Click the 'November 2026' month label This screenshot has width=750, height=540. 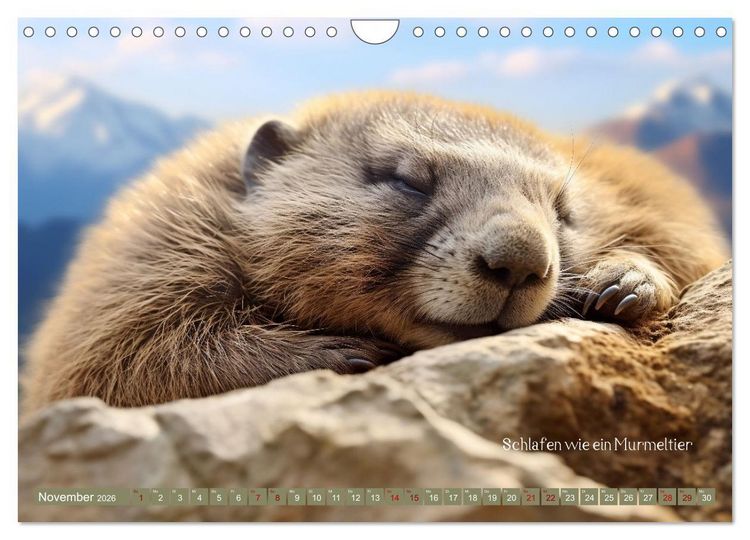point(77,497)
